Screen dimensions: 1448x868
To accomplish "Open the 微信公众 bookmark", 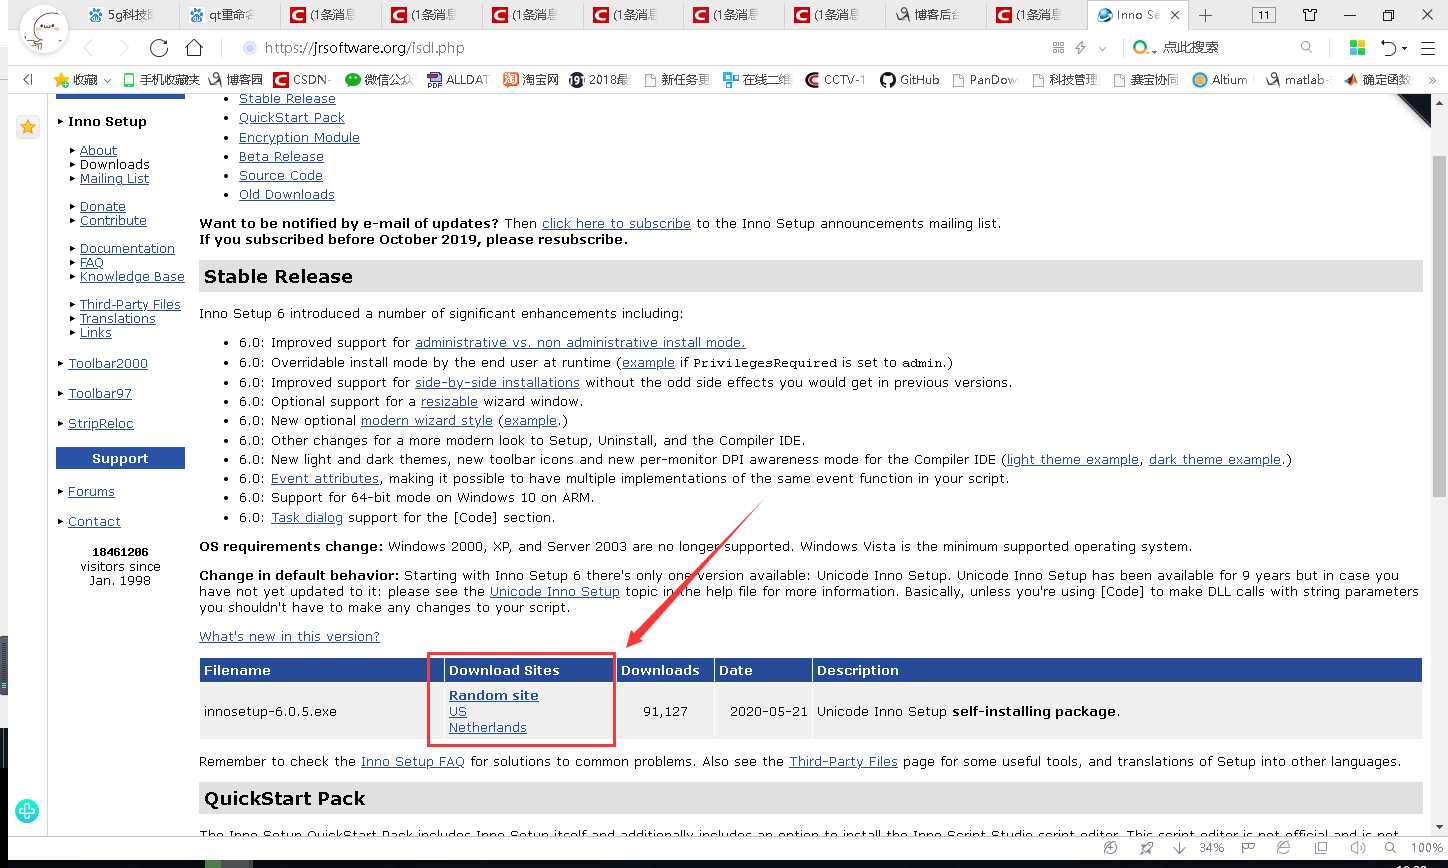I will (x=379, y=80).
